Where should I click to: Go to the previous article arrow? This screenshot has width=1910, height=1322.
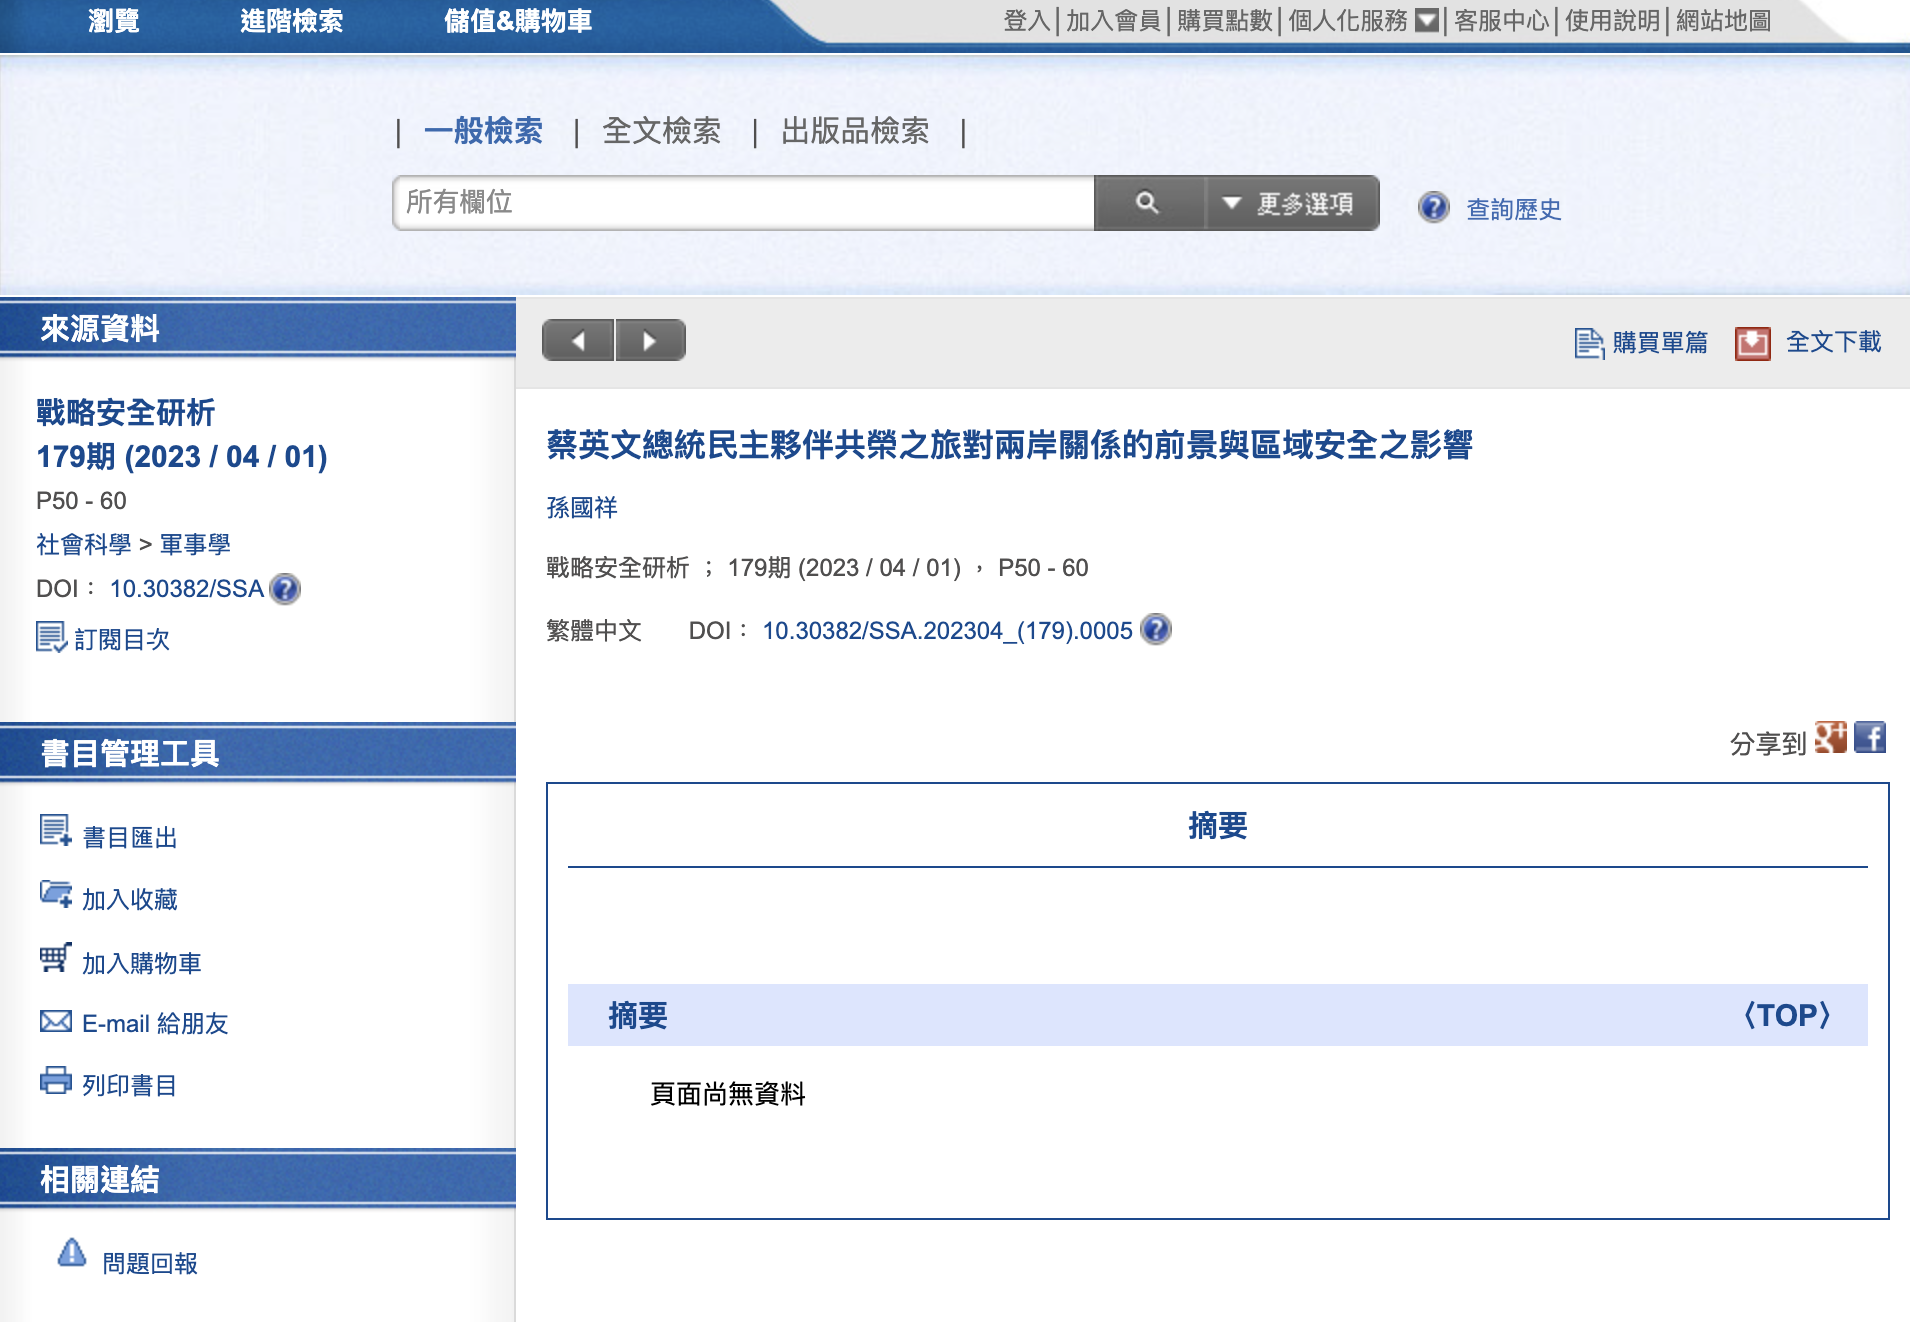pyautogui.click(x=578, y=341)
